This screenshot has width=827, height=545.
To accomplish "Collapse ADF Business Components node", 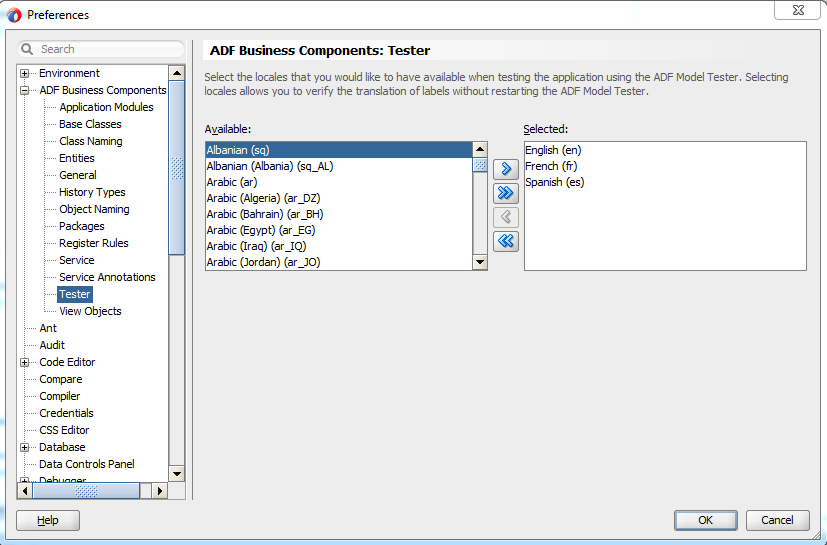I will coord(24,90).
